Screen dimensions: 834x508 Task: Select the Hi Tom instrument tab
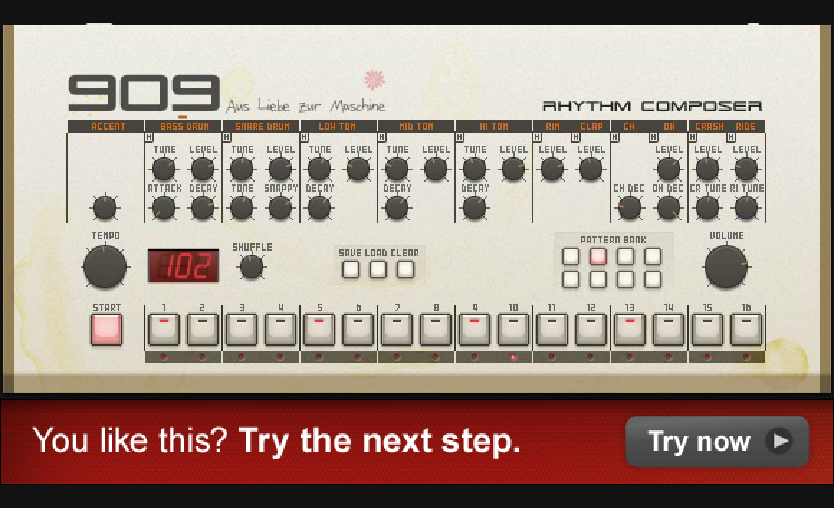494,127
